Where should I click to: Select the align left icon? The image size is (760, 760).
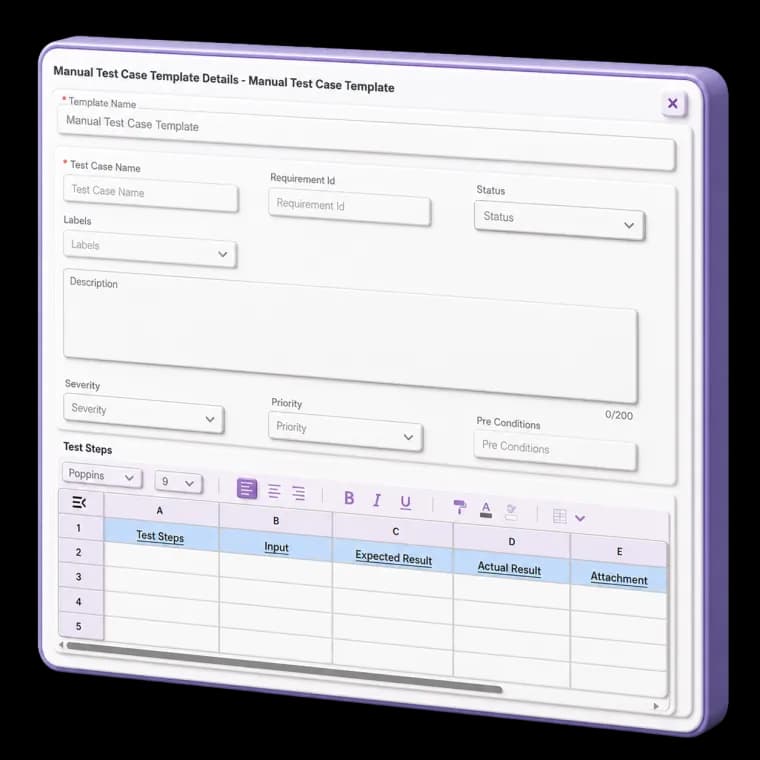click(247, 489)
